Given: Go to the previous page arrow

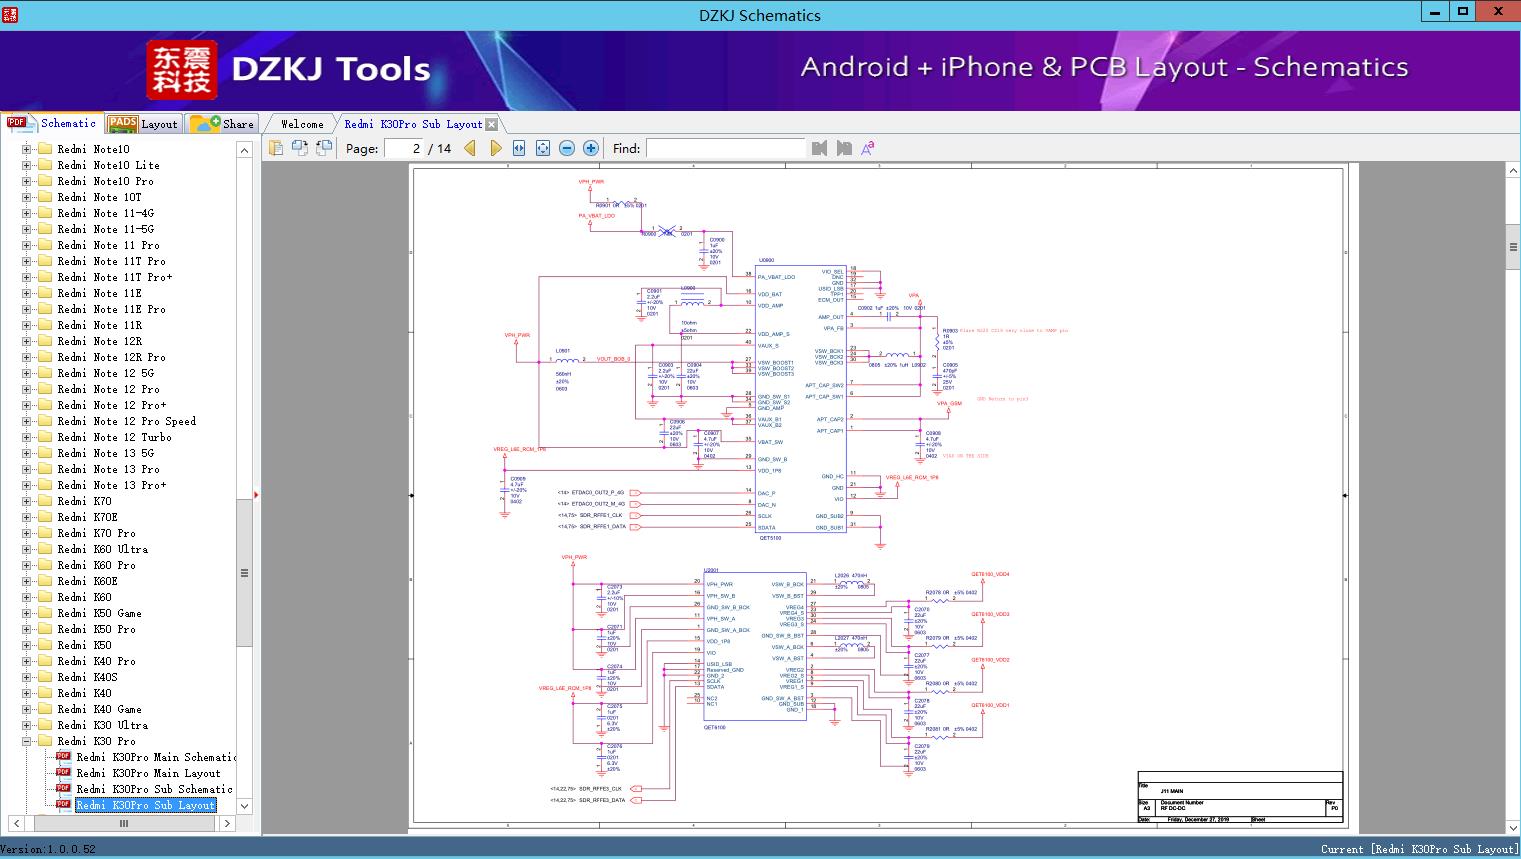Looking at the screenshot, I should (x=470, y=148).
